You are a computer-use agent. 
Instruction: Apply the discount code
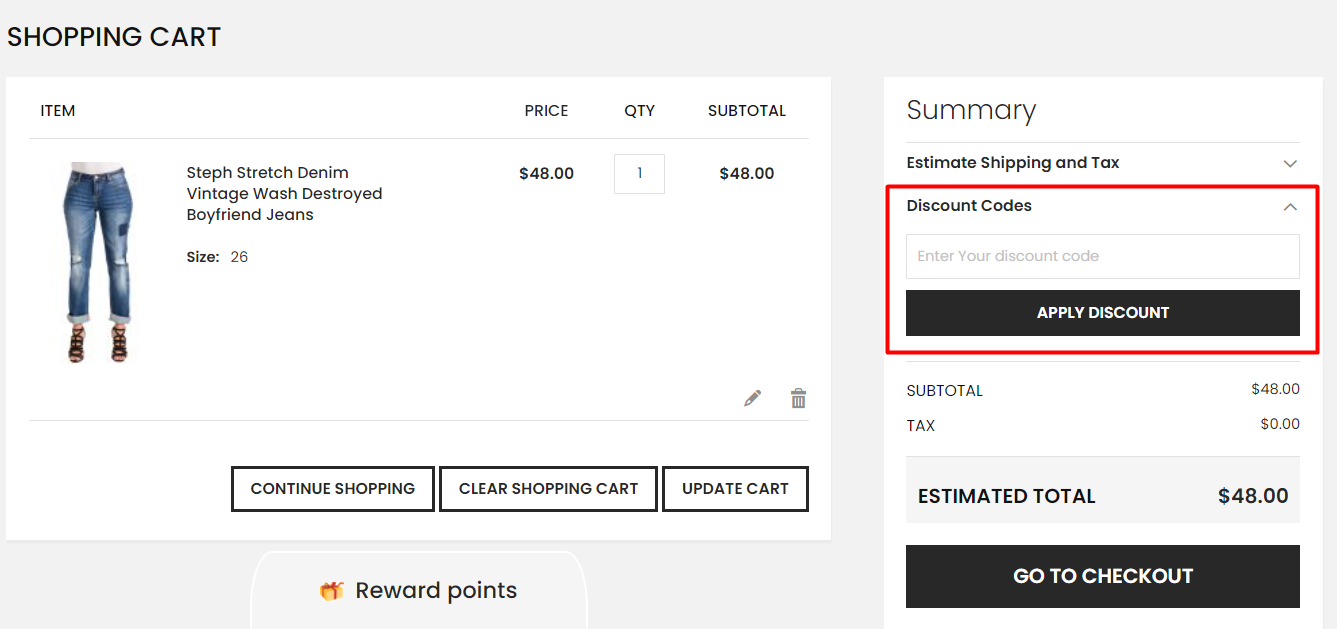pyautogui.click(x=1103, y=313)
